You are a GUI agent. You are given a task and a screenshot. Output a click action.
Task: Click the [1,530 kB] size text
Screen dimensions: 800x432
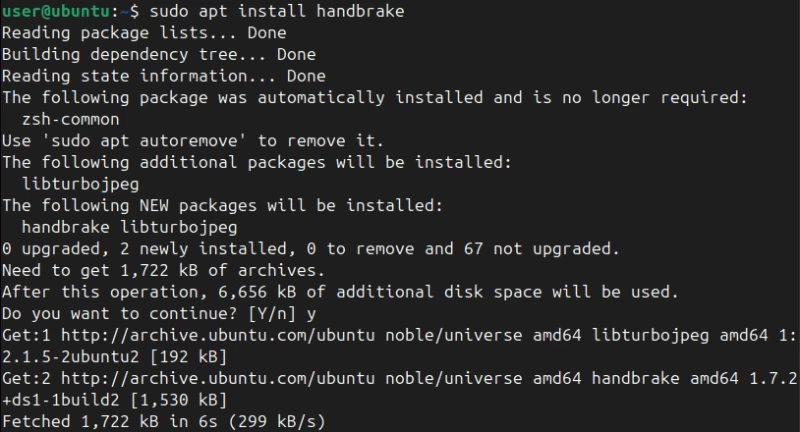tap(178, 400)
